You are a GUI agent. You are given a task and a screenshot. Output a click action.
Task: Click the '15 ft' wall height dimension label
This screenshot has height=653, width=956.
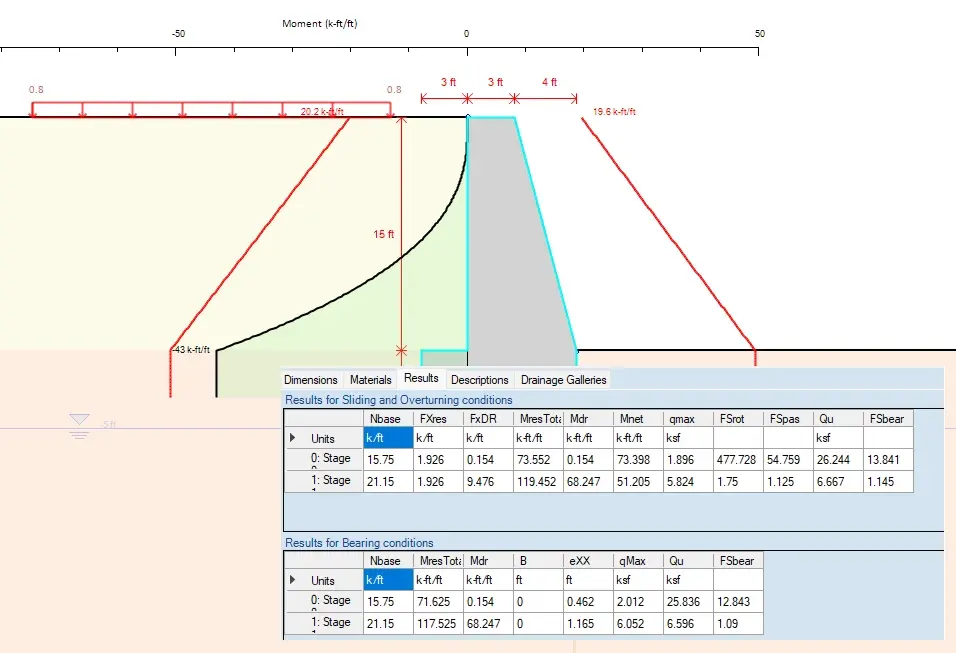click(x=383, y=234)
